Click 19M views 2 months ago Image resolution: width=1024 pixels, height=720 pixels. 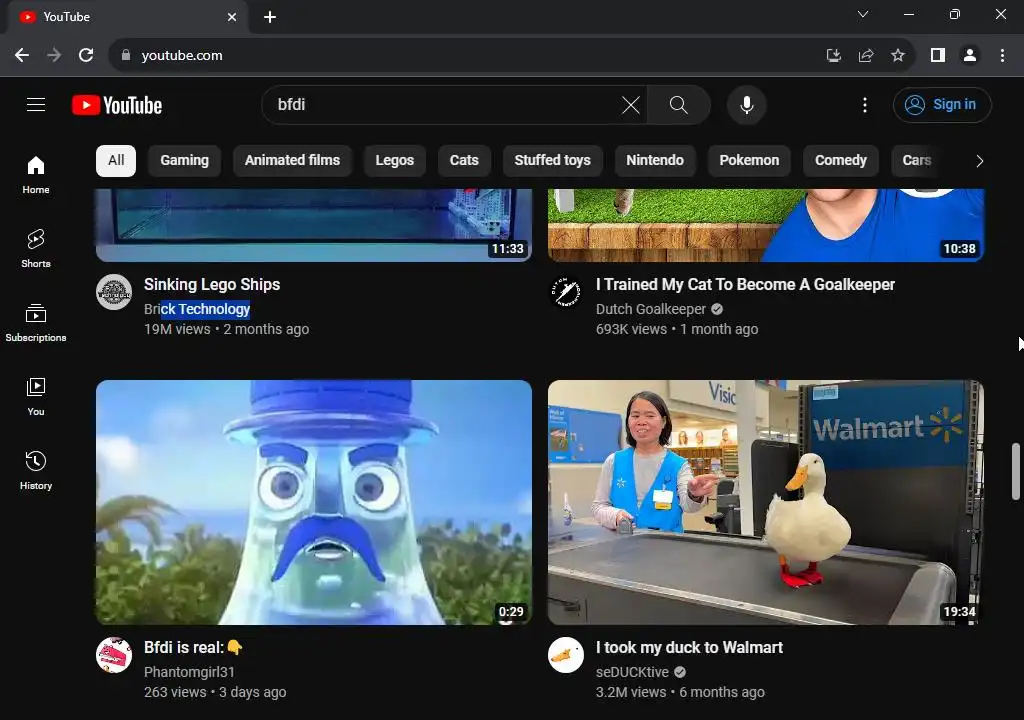tap(227, 329)
